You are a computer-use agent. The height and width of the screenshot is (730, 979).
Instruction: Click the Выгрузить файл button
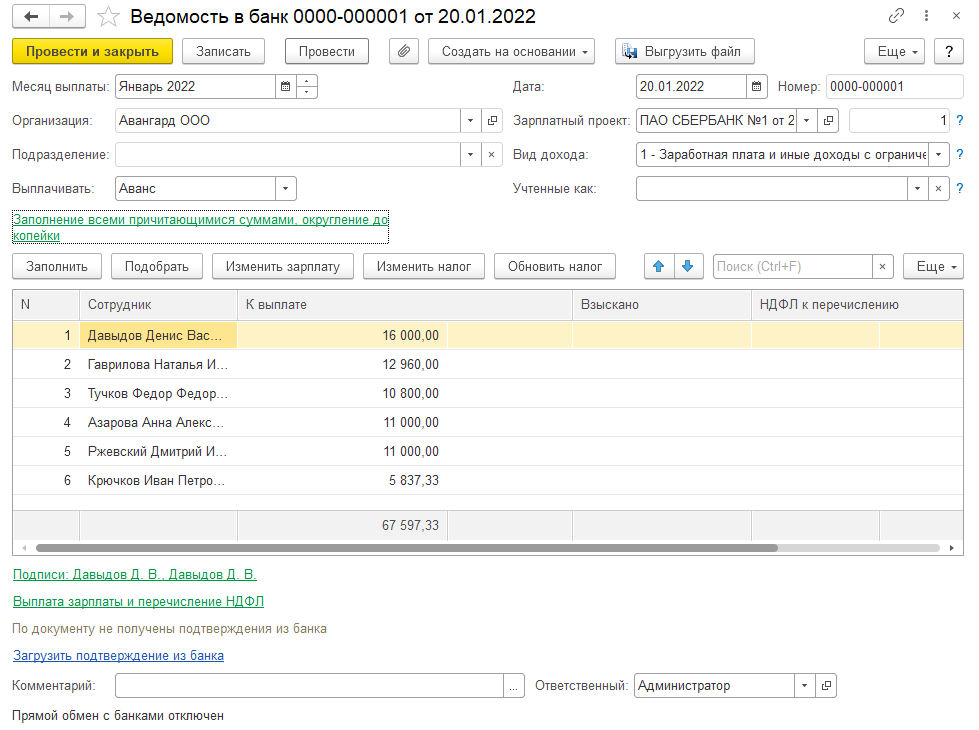coord(685,51)
